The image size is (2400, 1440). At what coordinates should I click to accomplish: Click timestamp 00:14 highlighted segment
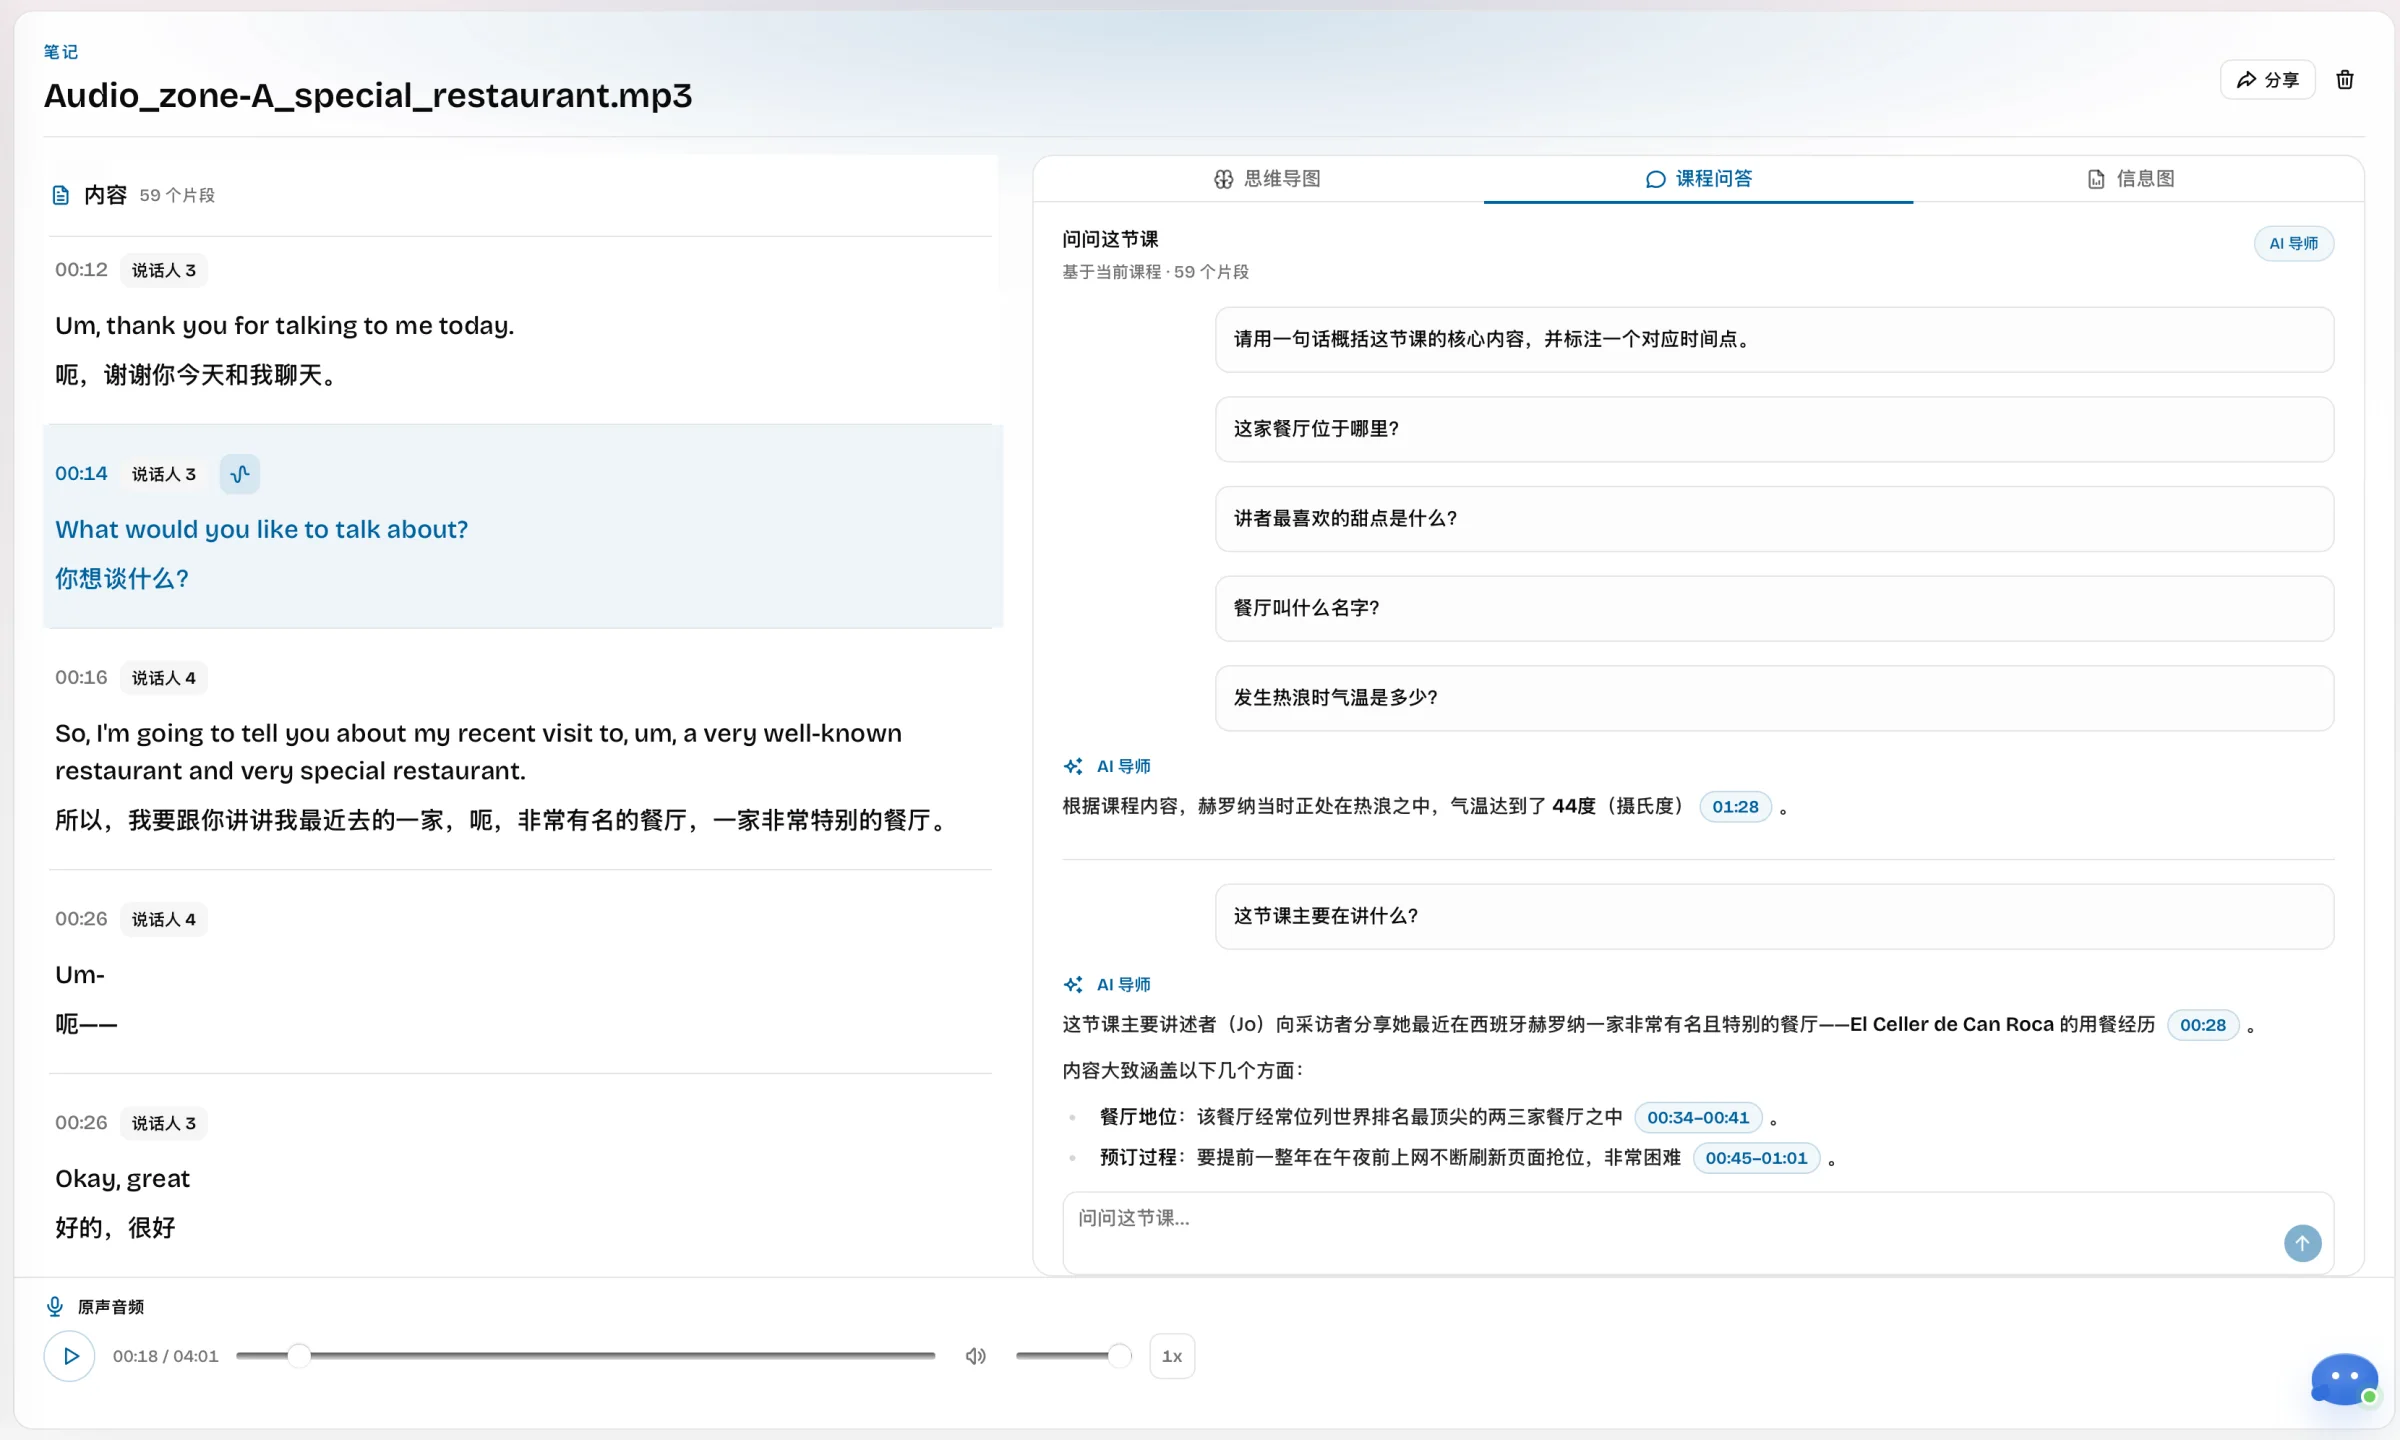coord(81,474)
